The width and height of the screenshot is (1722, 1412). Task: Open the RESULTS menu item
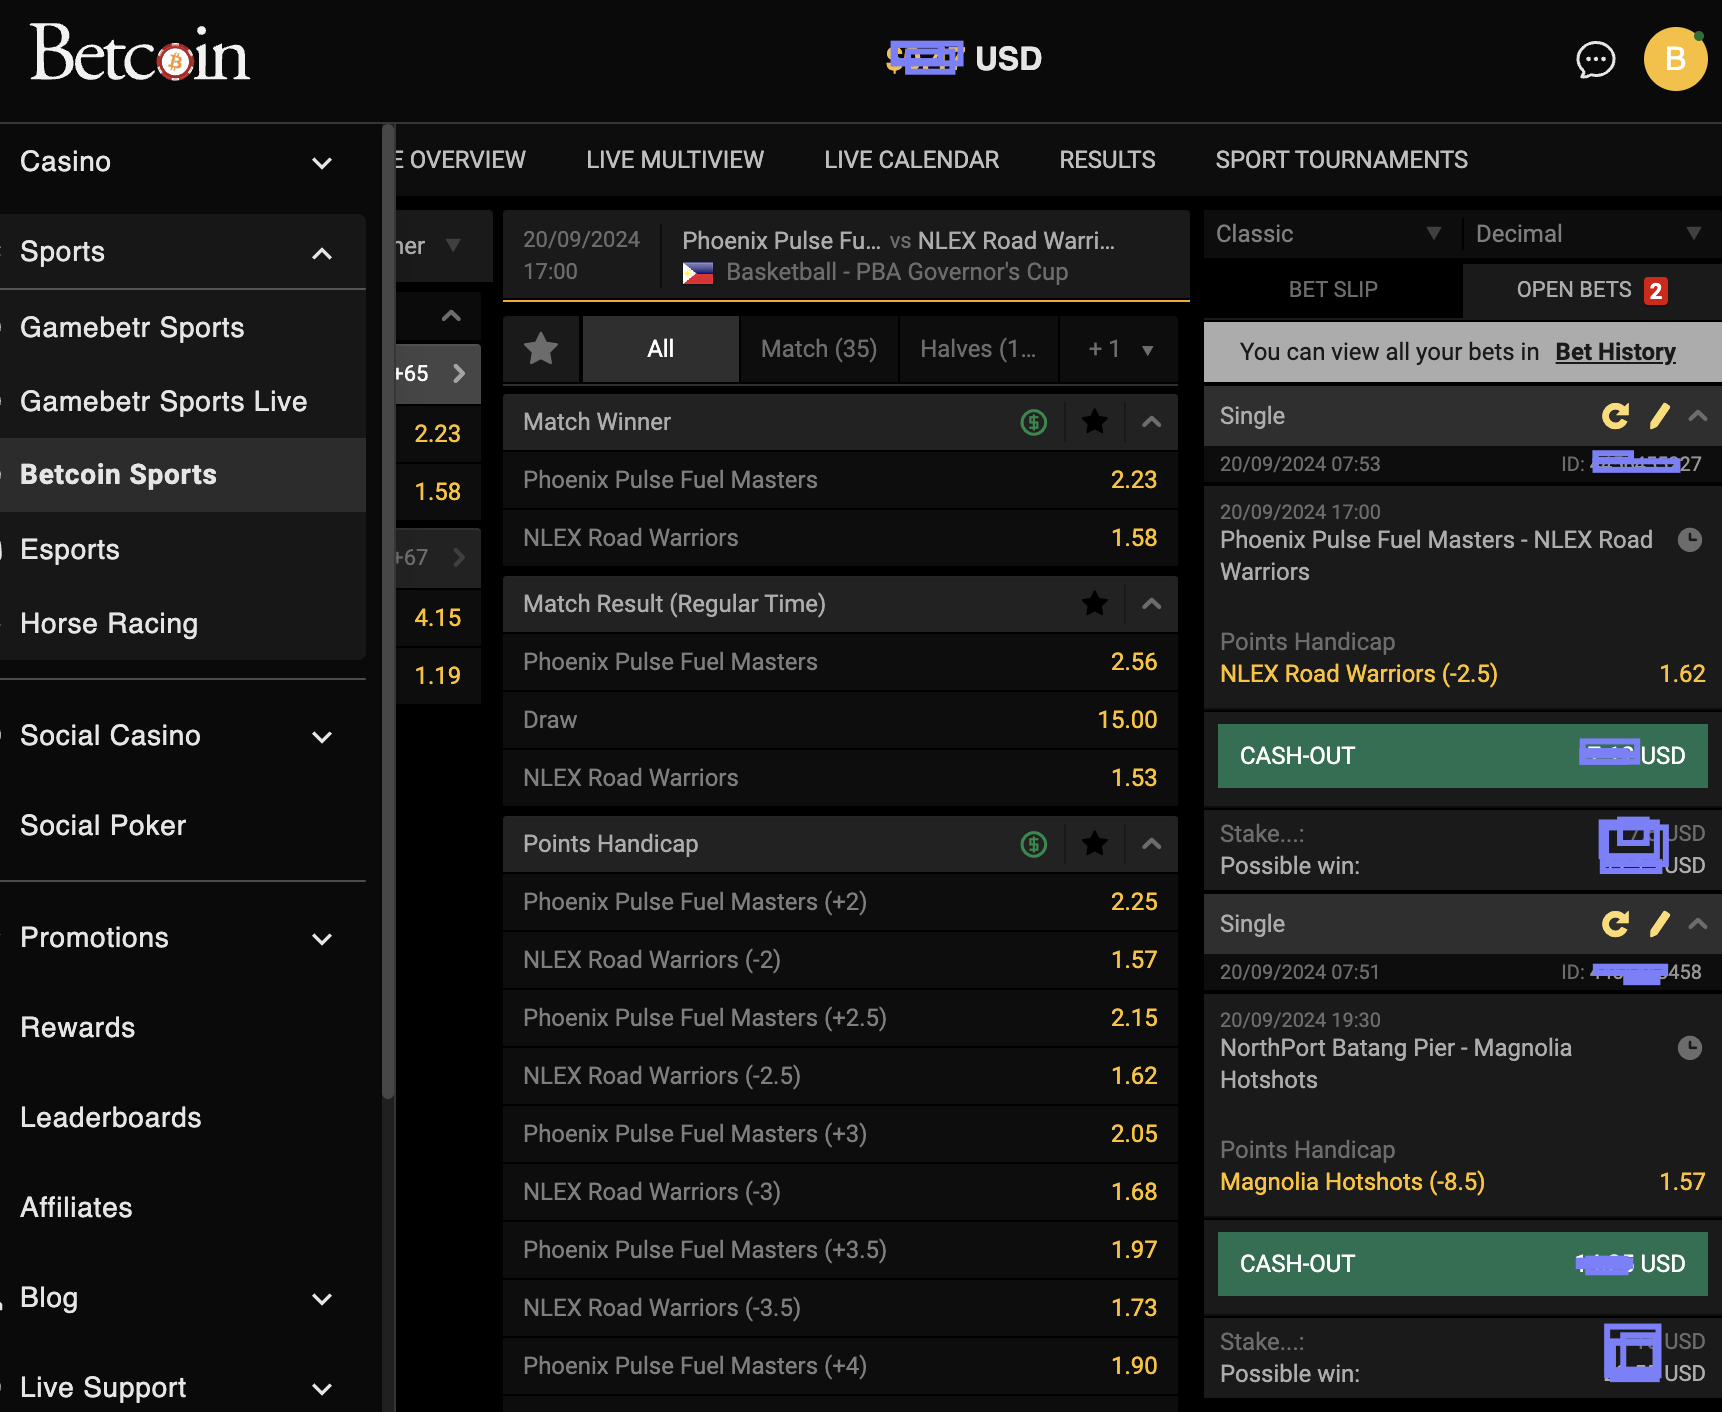1107,160
